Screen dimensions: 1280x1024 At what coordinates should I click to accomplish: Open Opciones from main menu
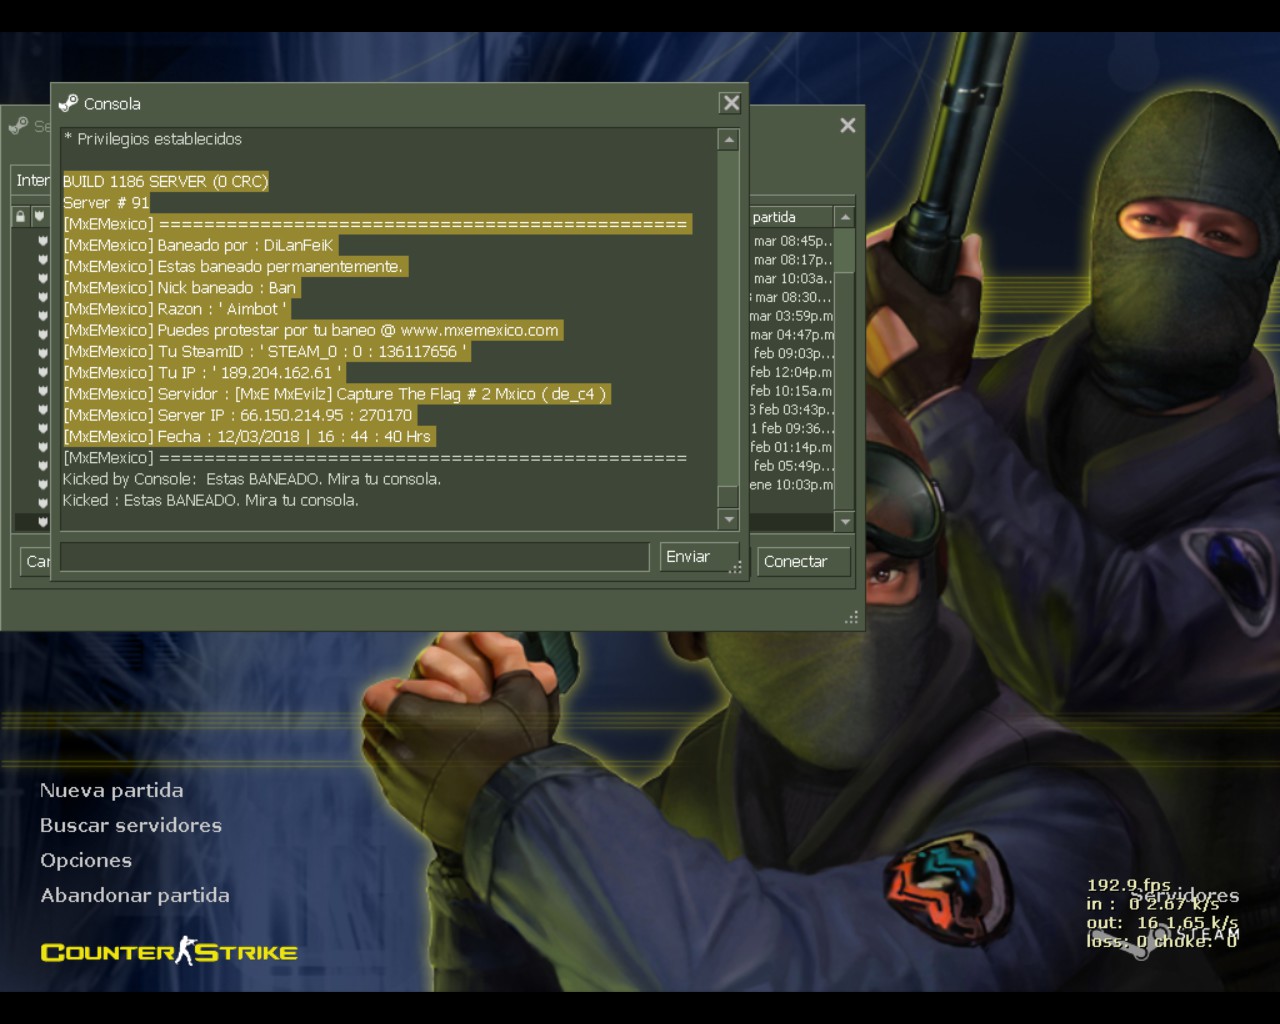coord(85,860)
